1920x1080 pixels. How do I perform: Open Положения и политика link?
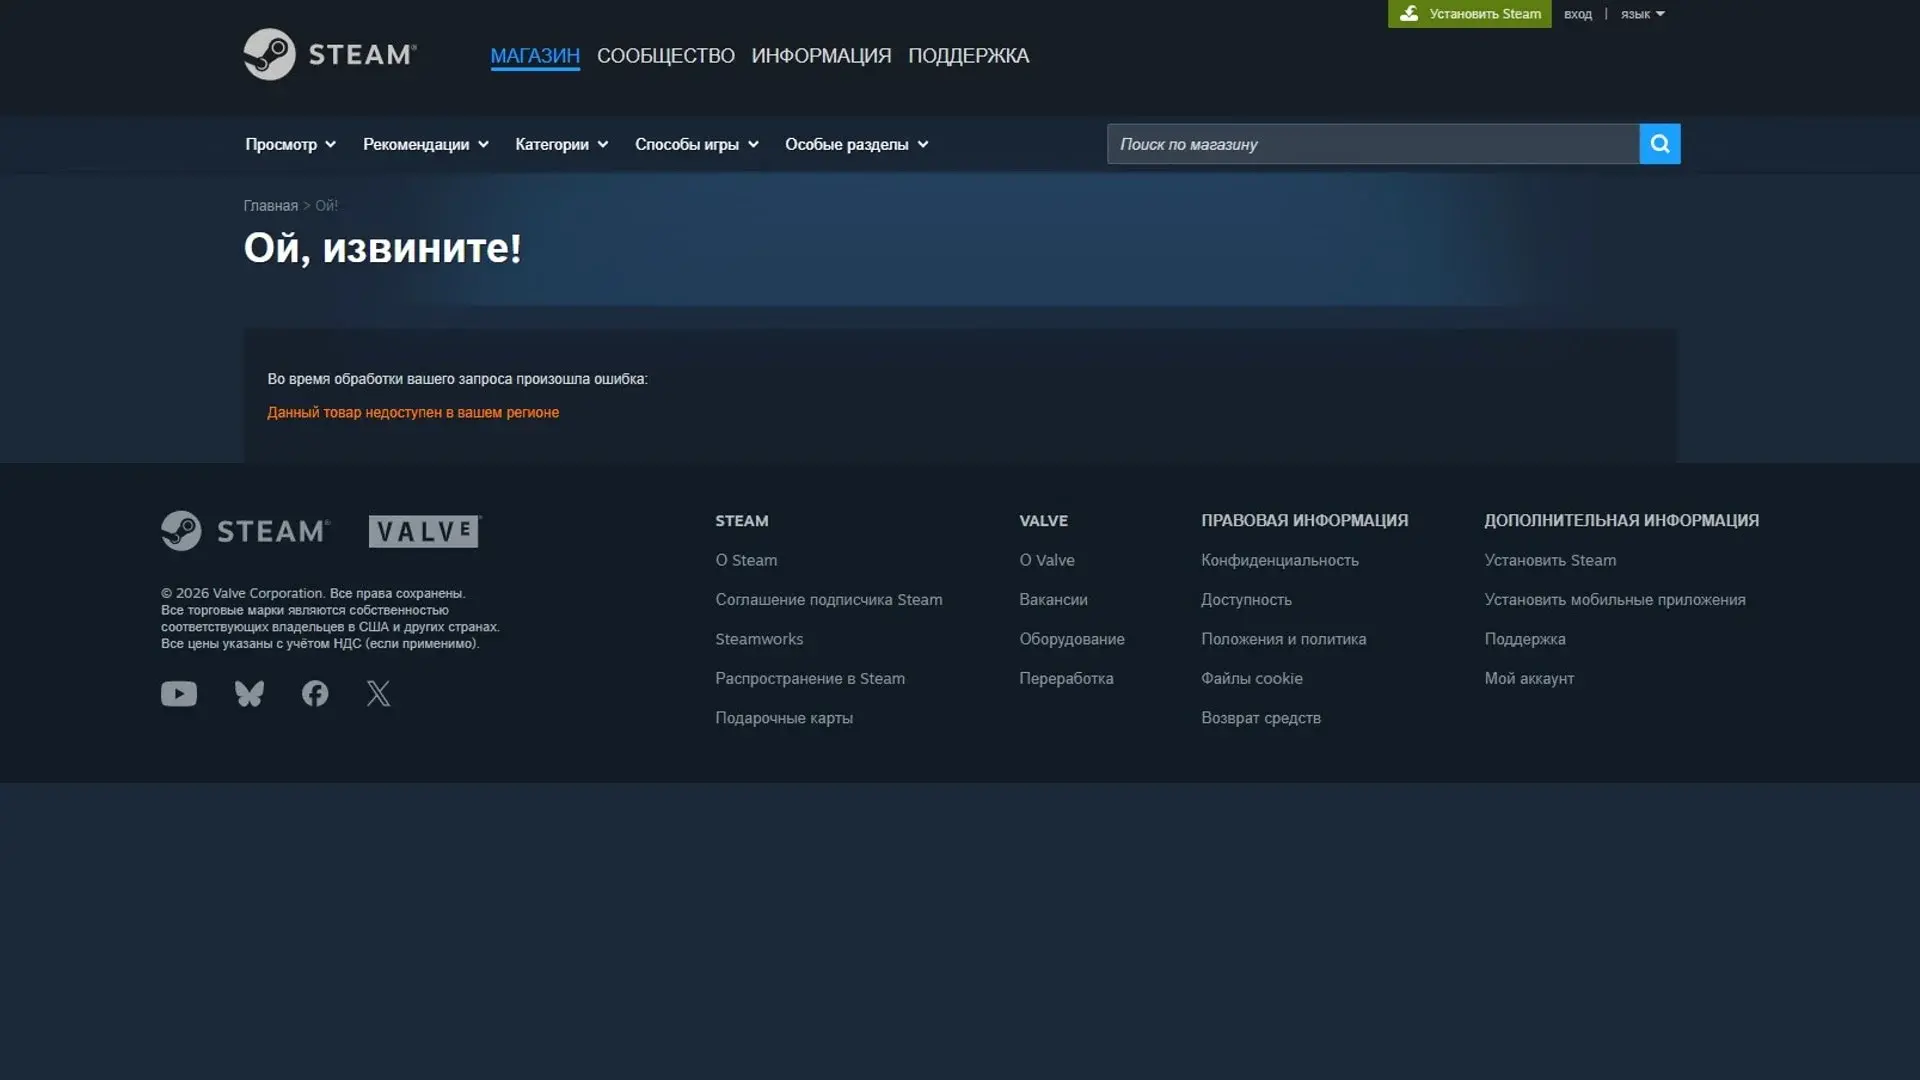(1283, 638)
